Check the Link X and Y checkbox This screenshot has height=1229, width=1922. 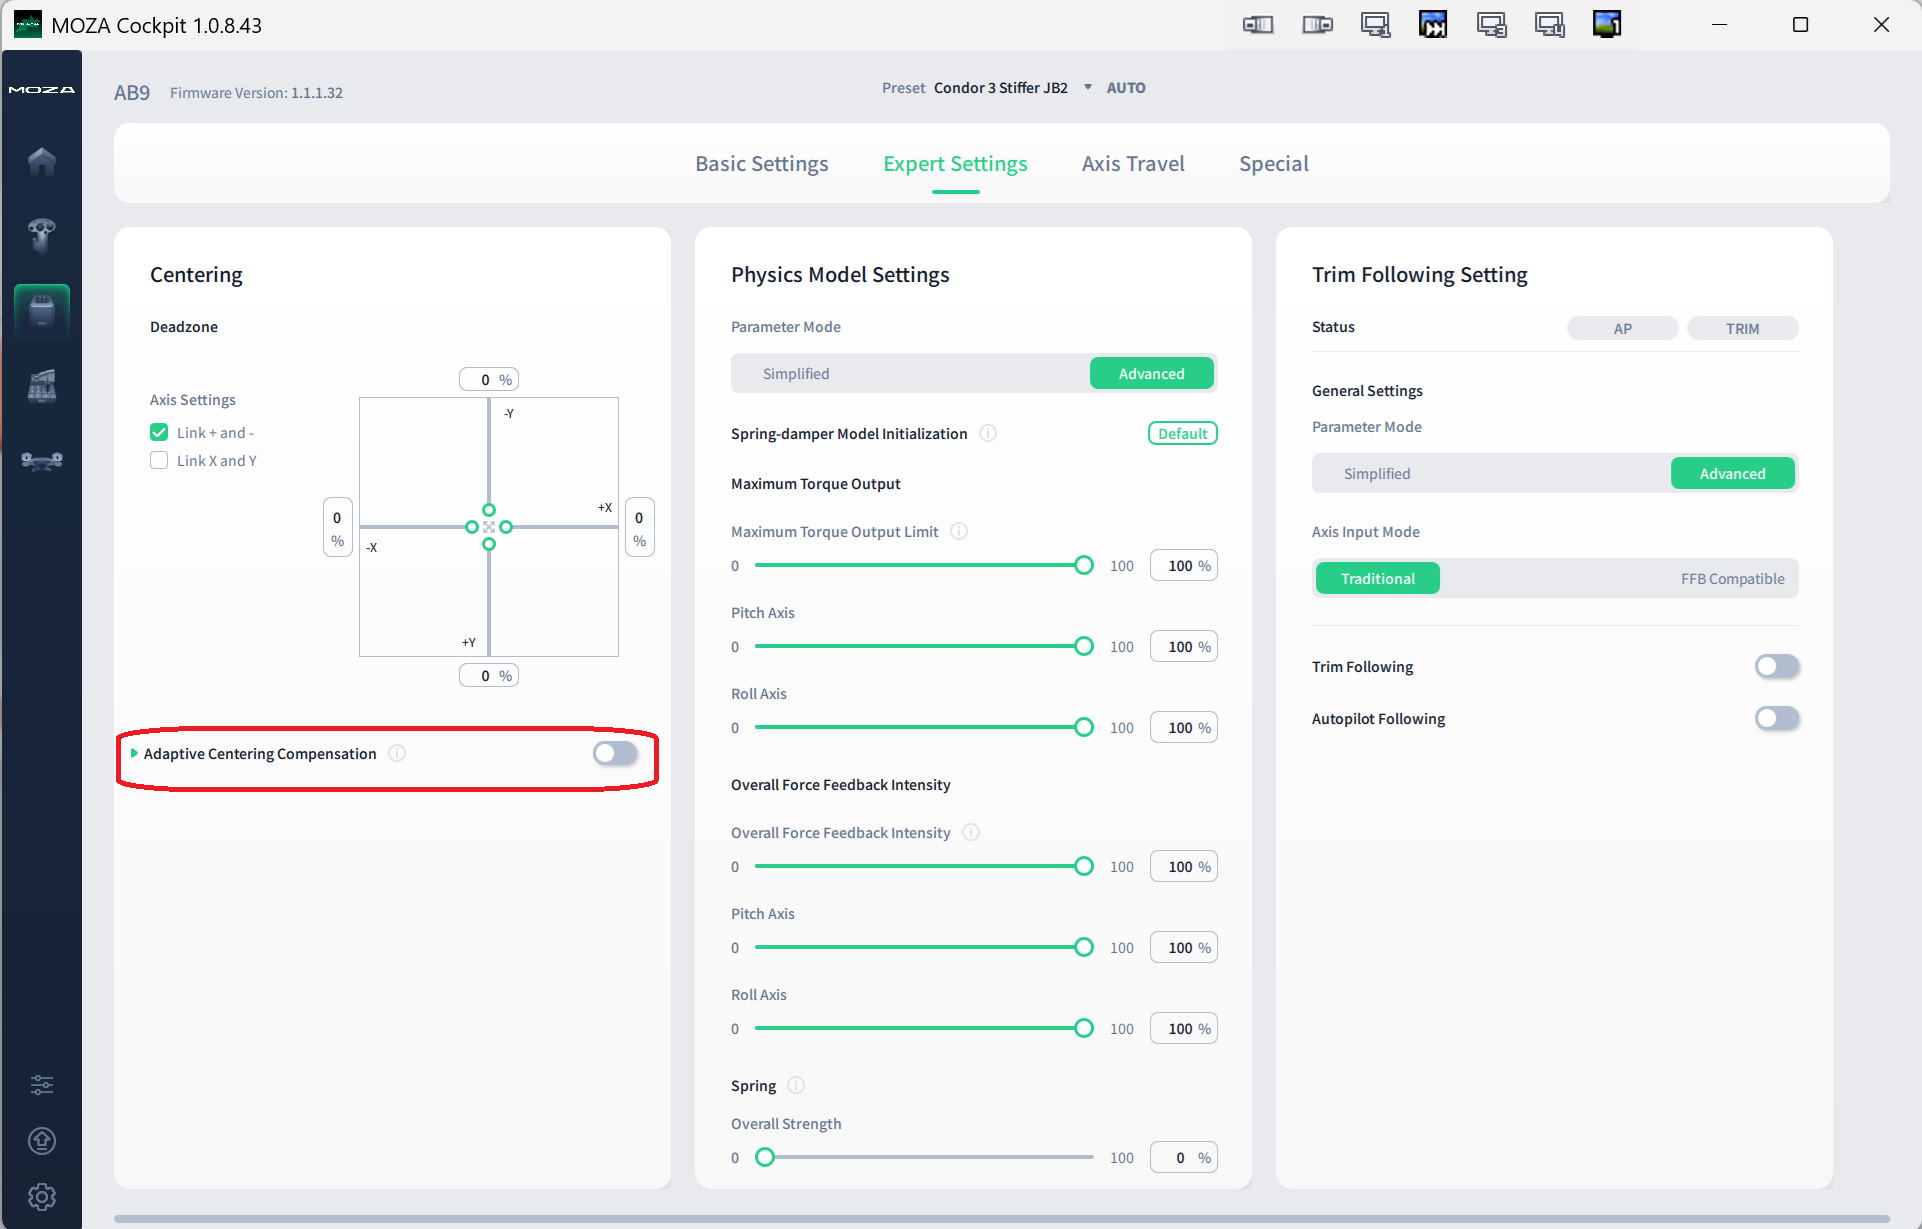[x=159, y=461]
